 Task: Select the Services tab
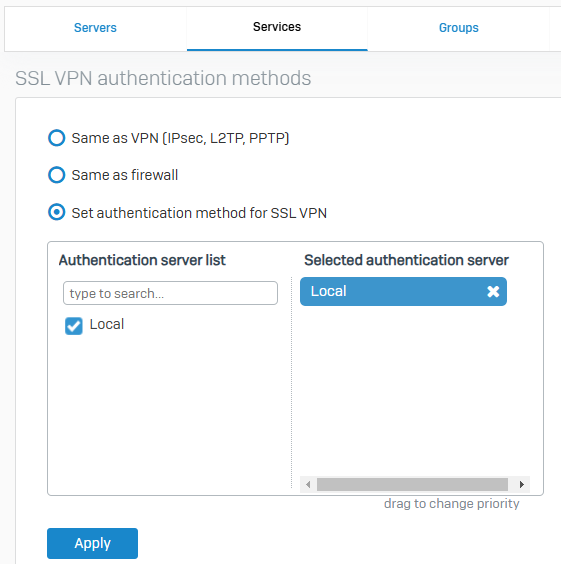(277, 27)
